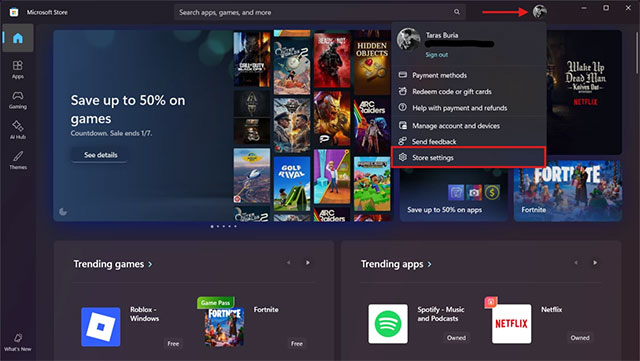The height and width of the screenshot is (361, 640).
Task: Click the search magnifier icon
Action: 457,12
